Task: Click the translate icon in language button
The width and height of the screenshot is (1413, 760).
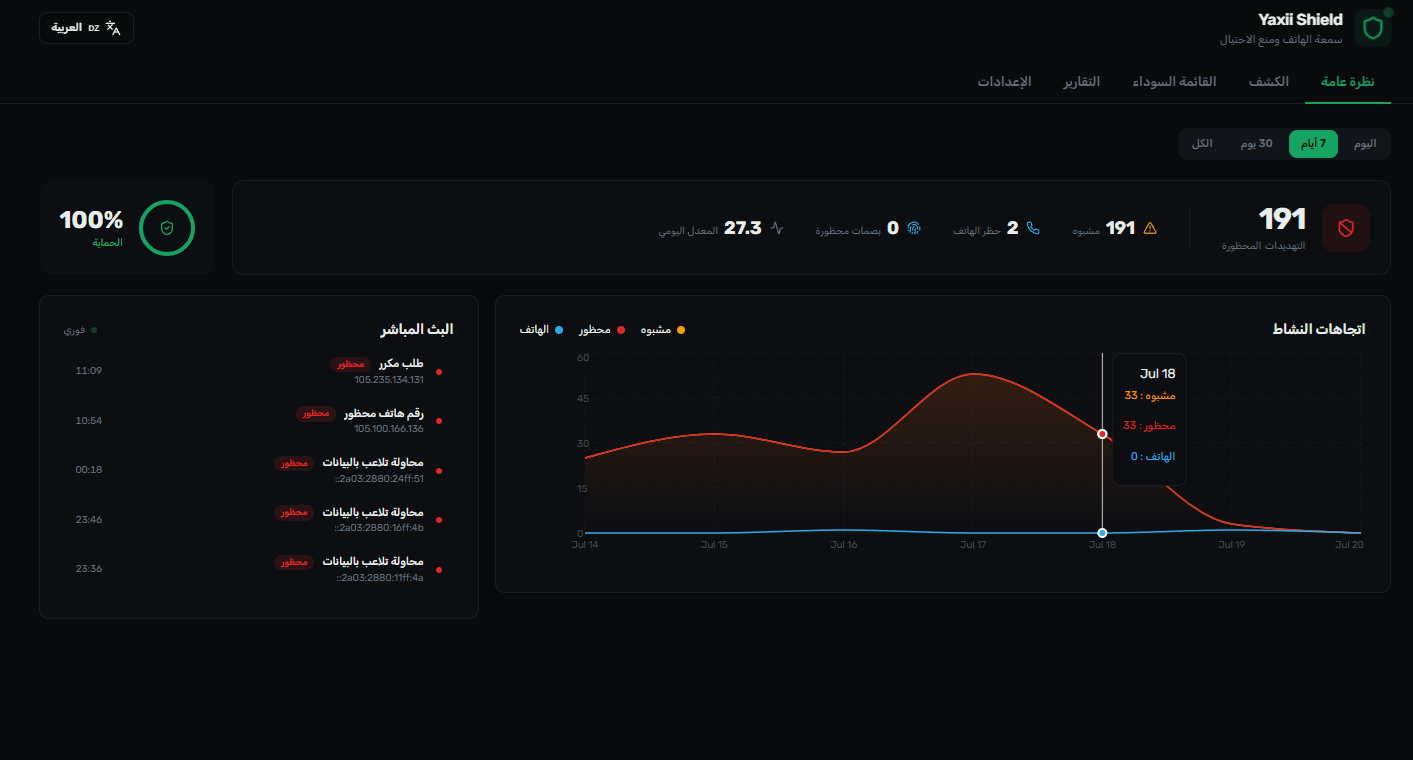Action: [x=113, y=28]
